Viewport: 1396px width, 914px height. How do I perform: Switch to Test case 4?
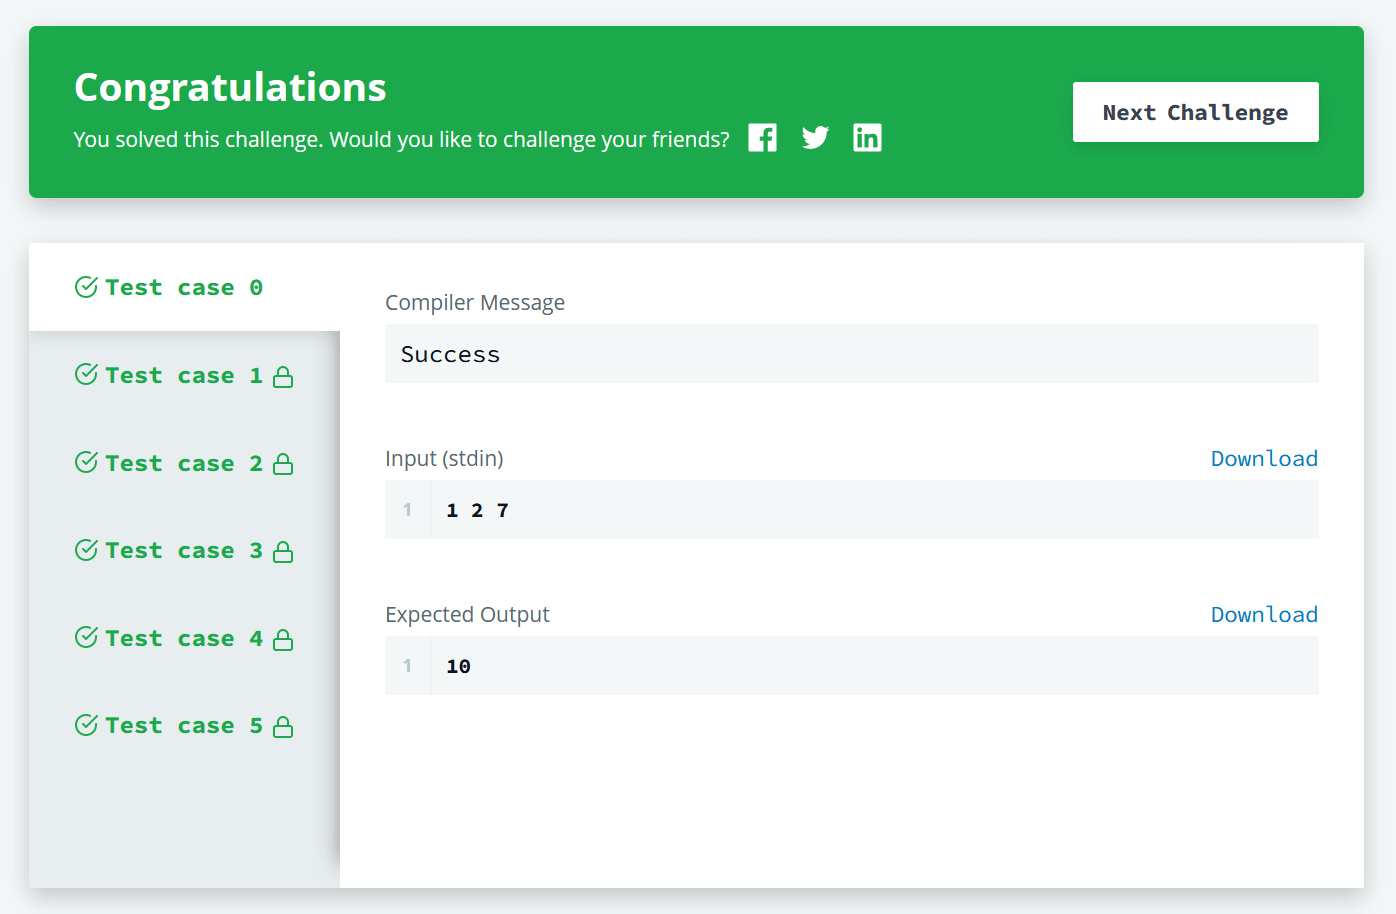[180, 637]
